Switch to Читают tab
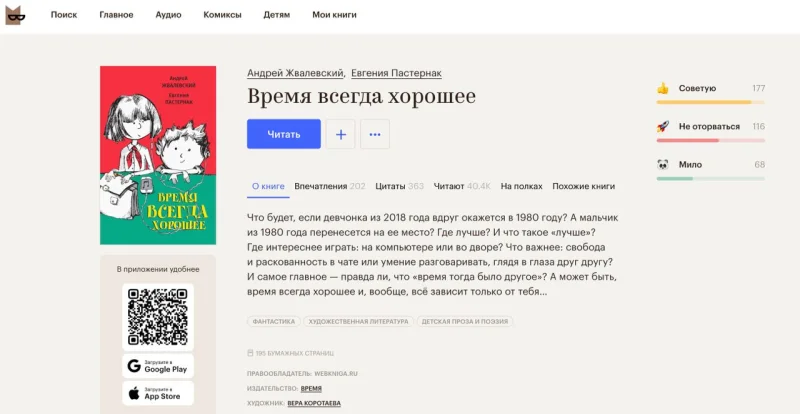Screen dimensions: 800x414 pyautogui.click(x=462, y=186)
